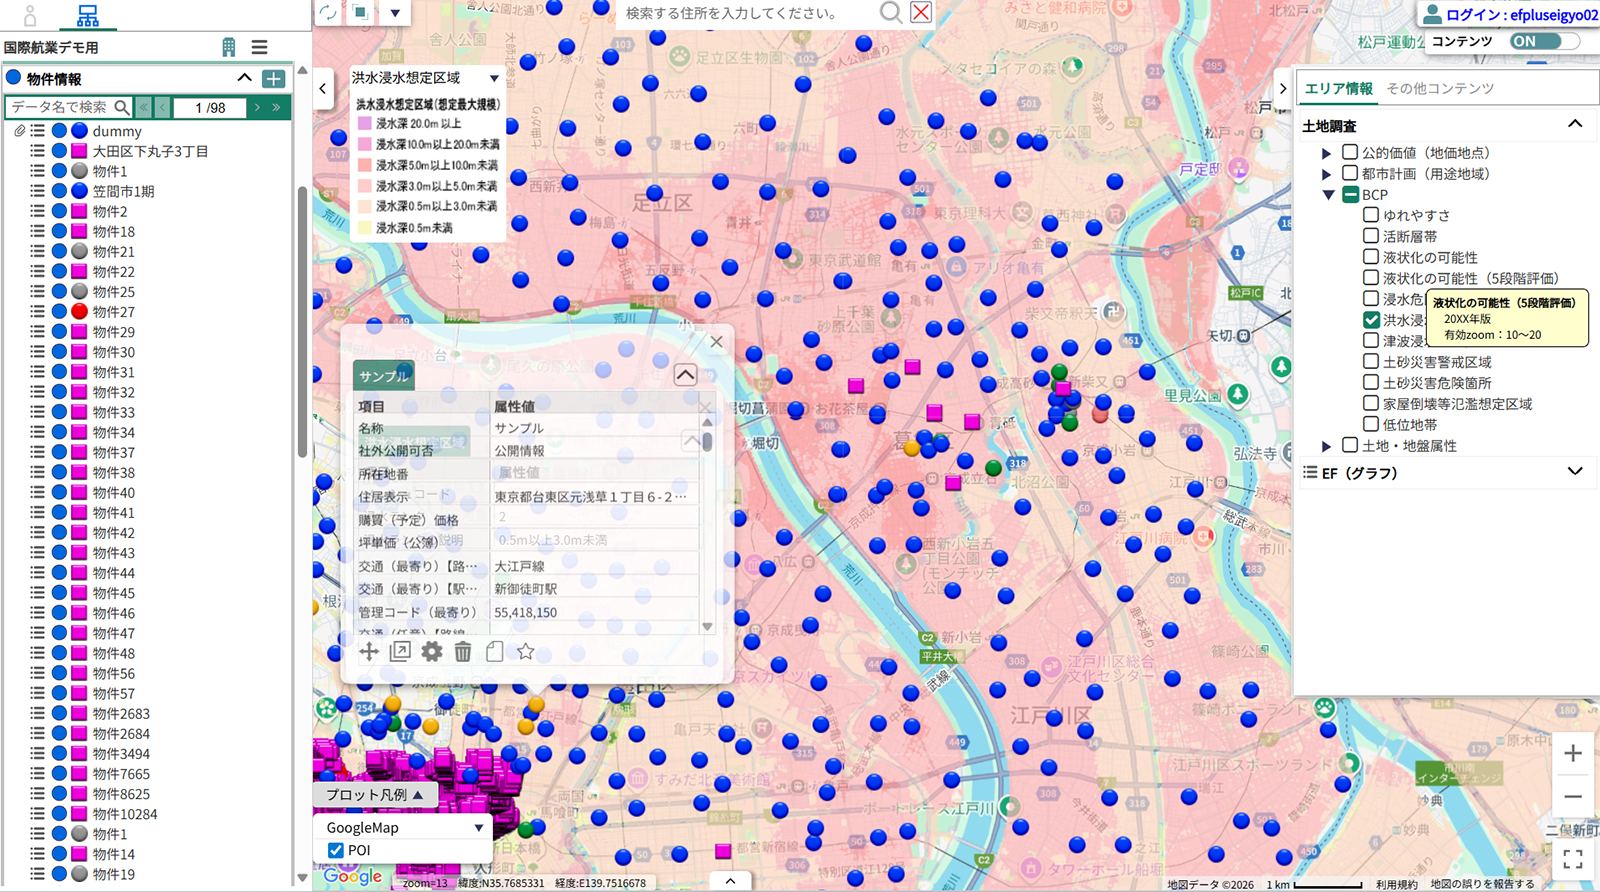Click the map zoom in plus button
The height and width of the screenshot is (892, 1600).
coord(1572,753)
